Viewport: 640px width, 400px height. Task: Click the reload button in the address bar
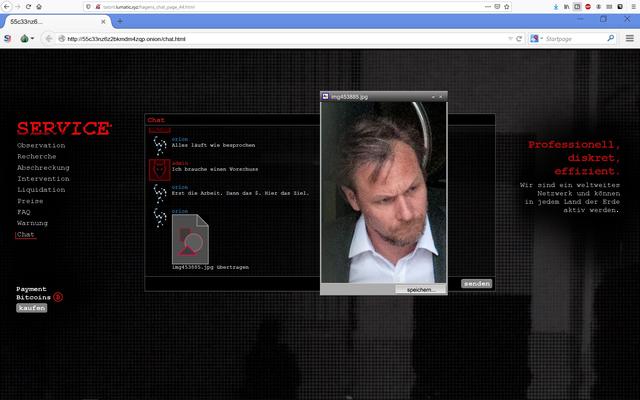point(519,38)
